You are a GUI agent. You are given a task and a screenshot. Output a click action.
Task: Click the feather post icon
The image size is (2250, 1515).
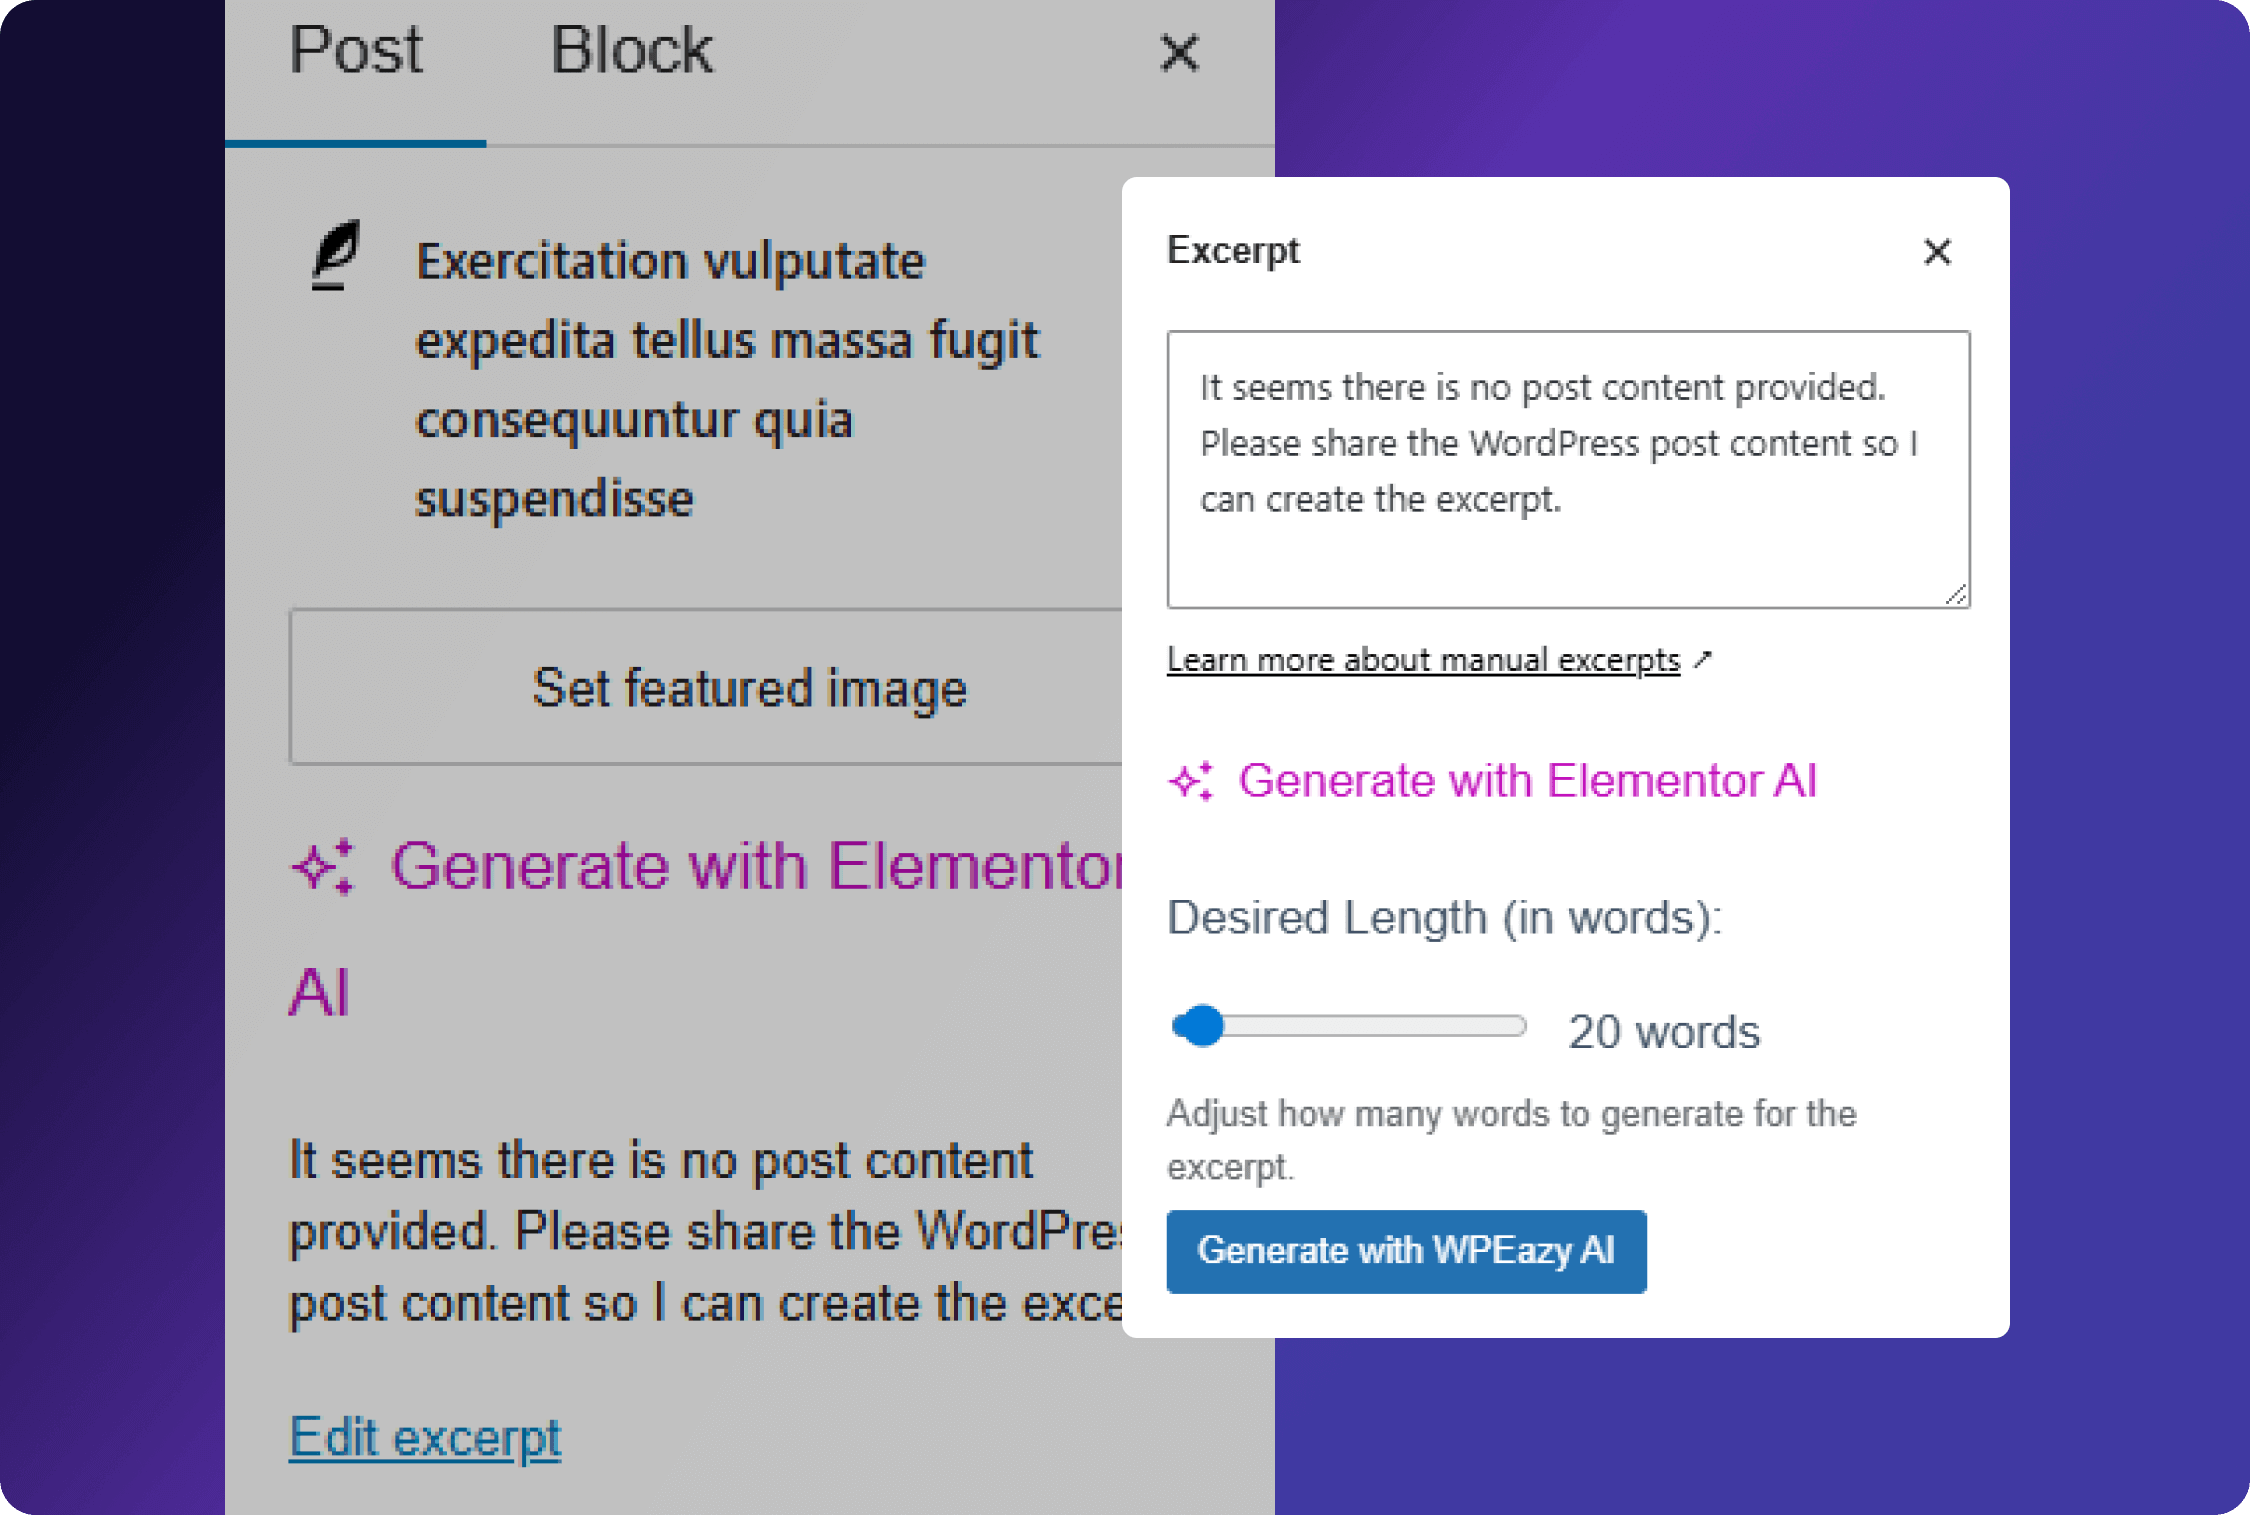click(335, 256)
